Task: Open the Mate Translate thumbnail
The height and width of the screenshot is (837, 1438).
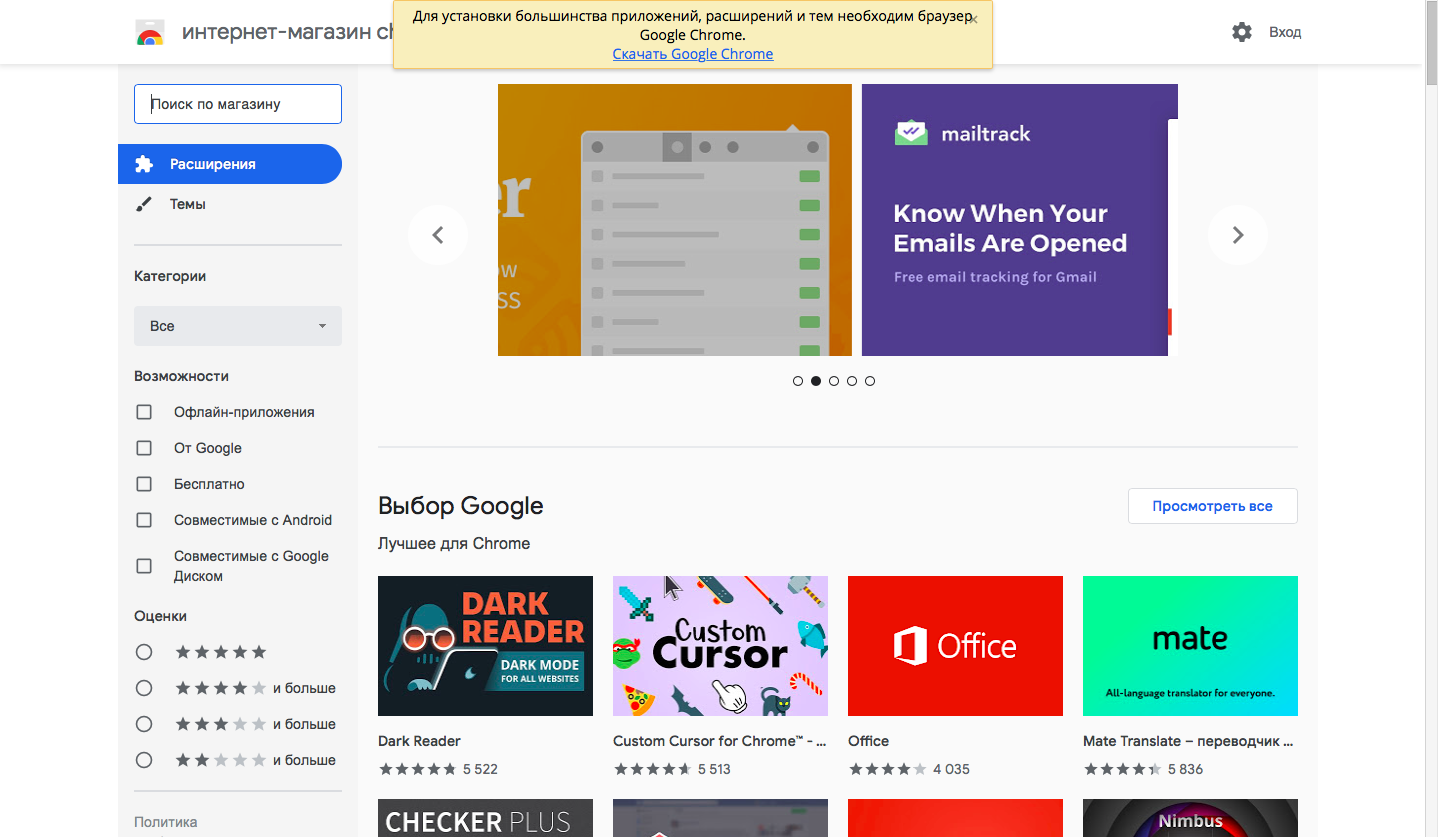Action: coord(1190,646)
